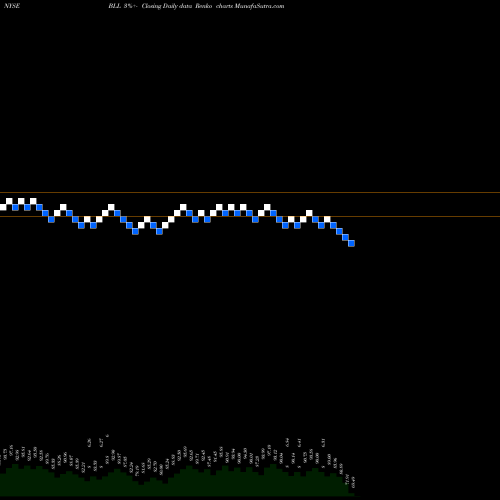500x500 pixels.
Task: Click the MunafaSutra.com text in chart title
Action: [259, 6]
